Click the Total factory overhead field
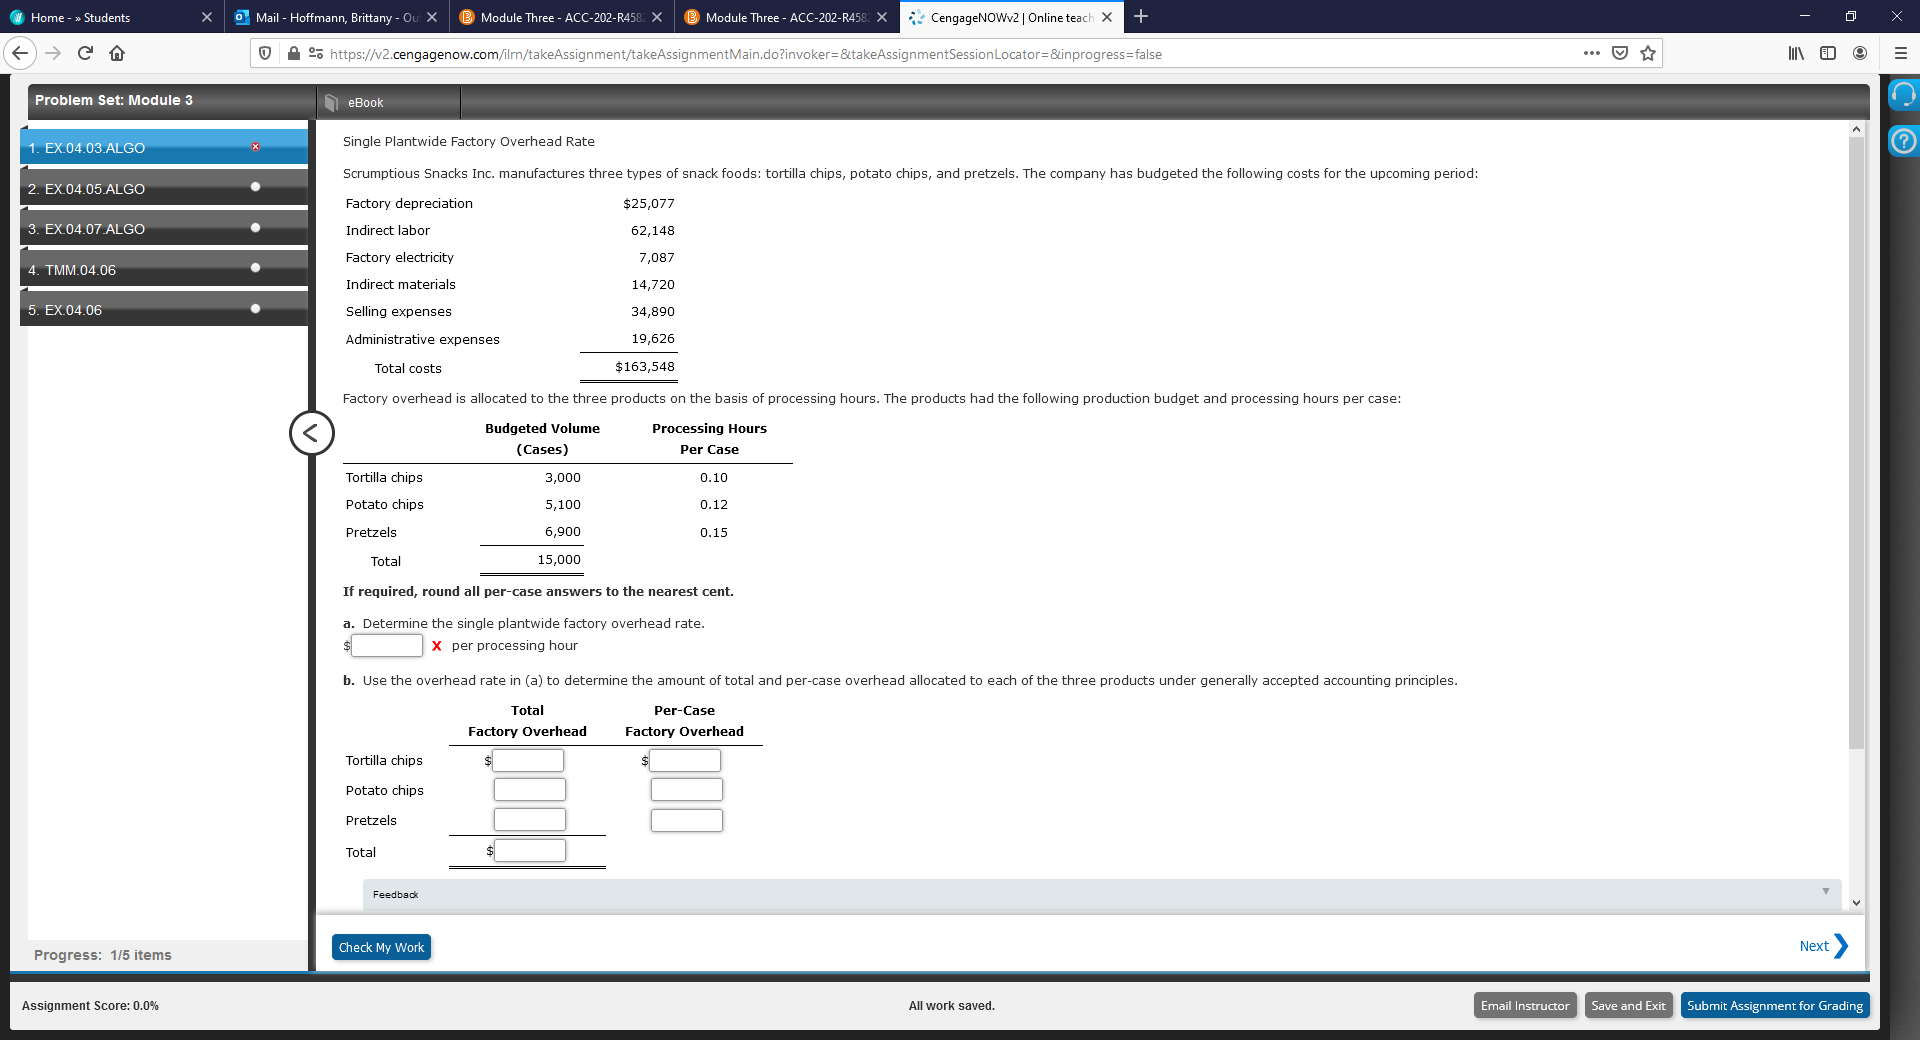This screenshot has height=1040, width=1920. [530, 850]
